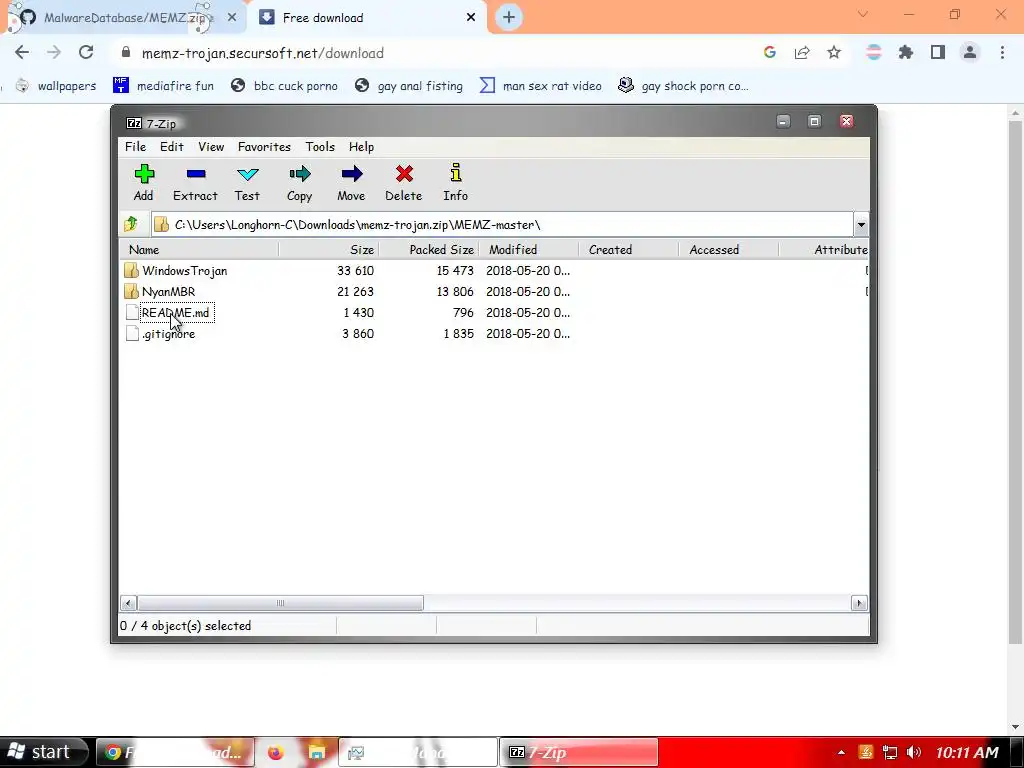Viewport: 1024px width, 768px height.
Task: Sort by Packed Size column
Action: tap(428, 249)
